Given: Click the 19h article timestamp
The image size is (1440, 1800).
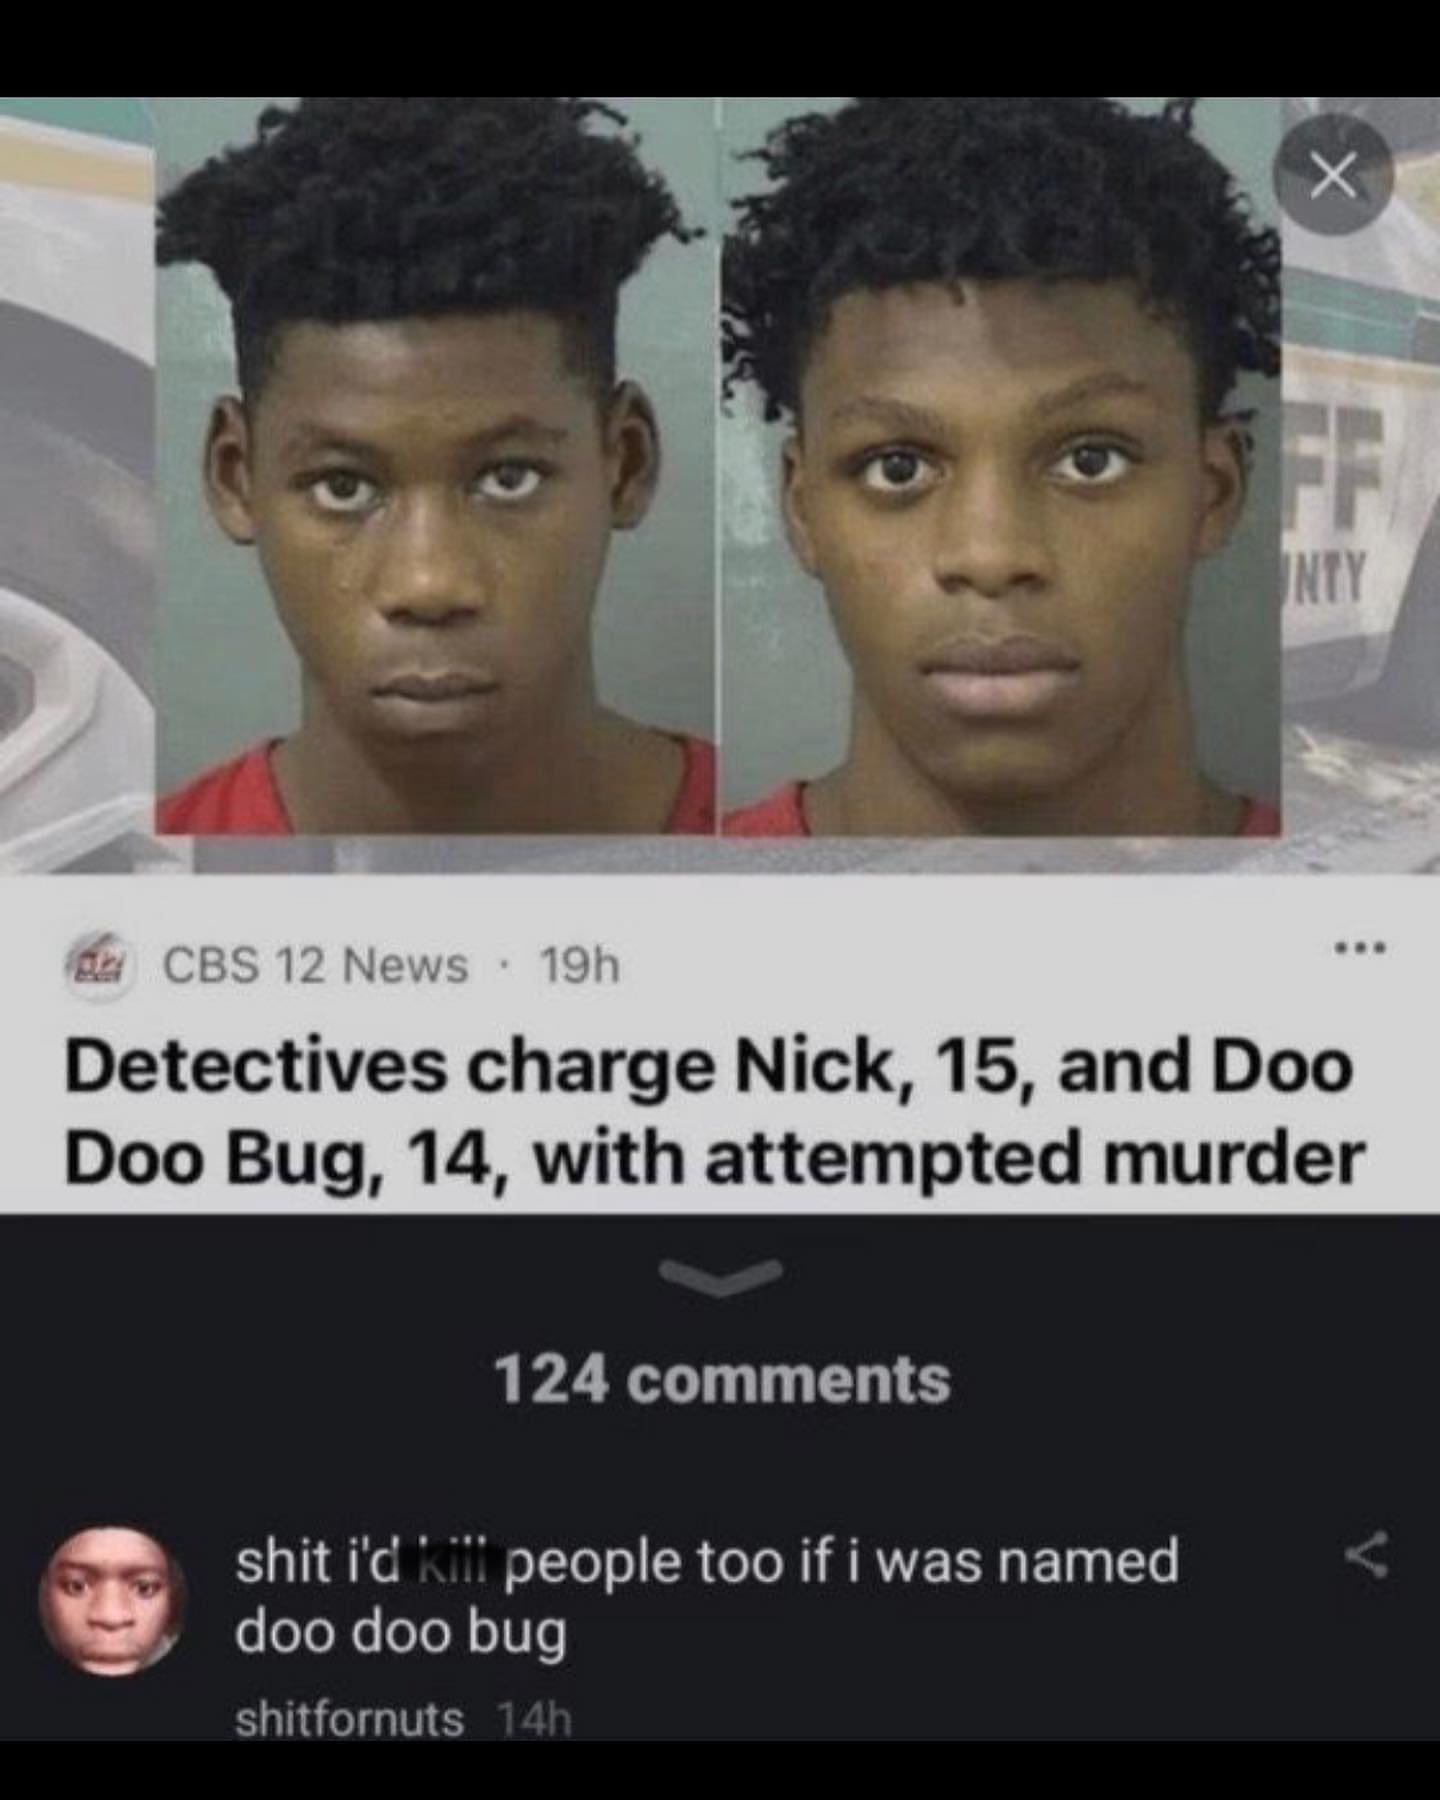Looking at the screenshot, I should click(x=580, y=966).
